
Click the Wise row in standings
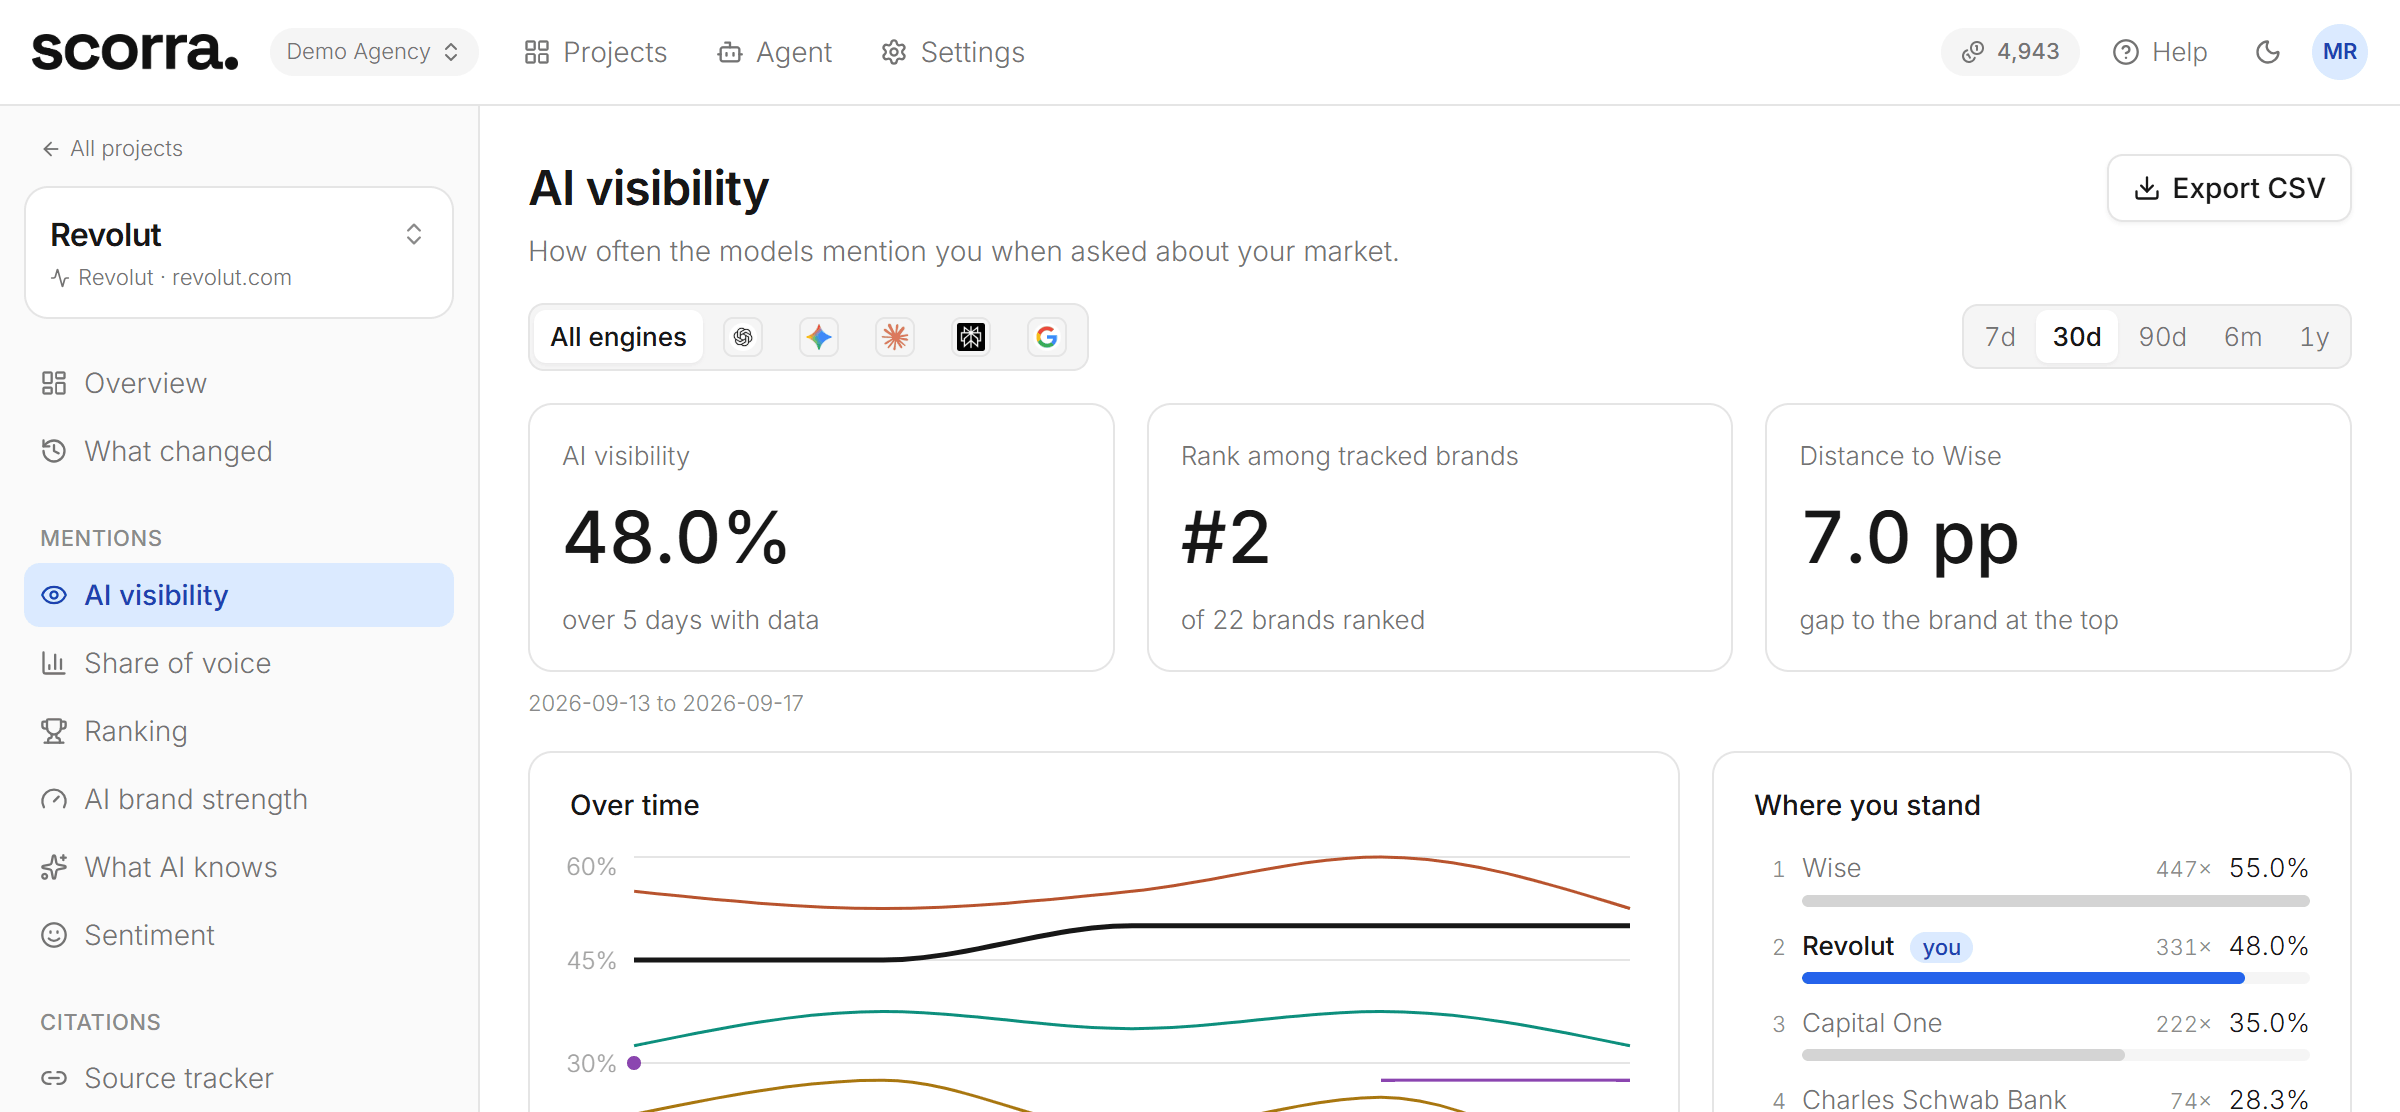tap(2040, 880)
